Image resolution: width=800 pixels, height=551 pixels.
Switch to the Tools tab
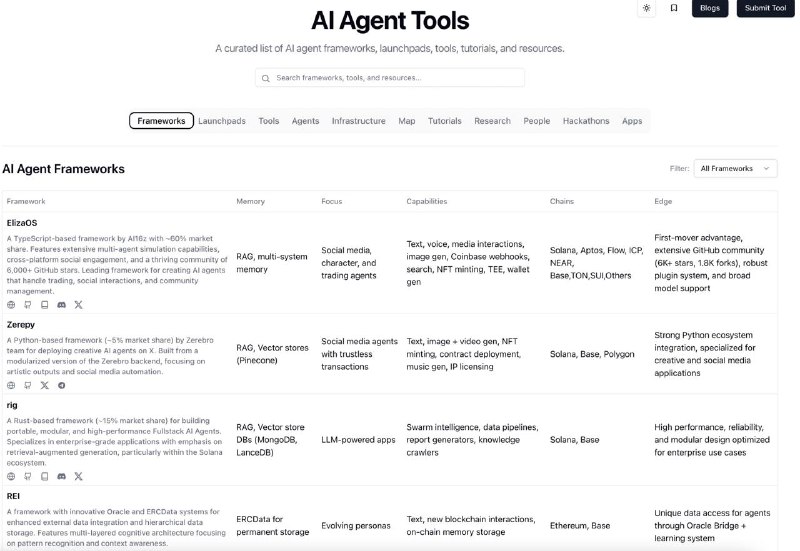click(269, 121)
